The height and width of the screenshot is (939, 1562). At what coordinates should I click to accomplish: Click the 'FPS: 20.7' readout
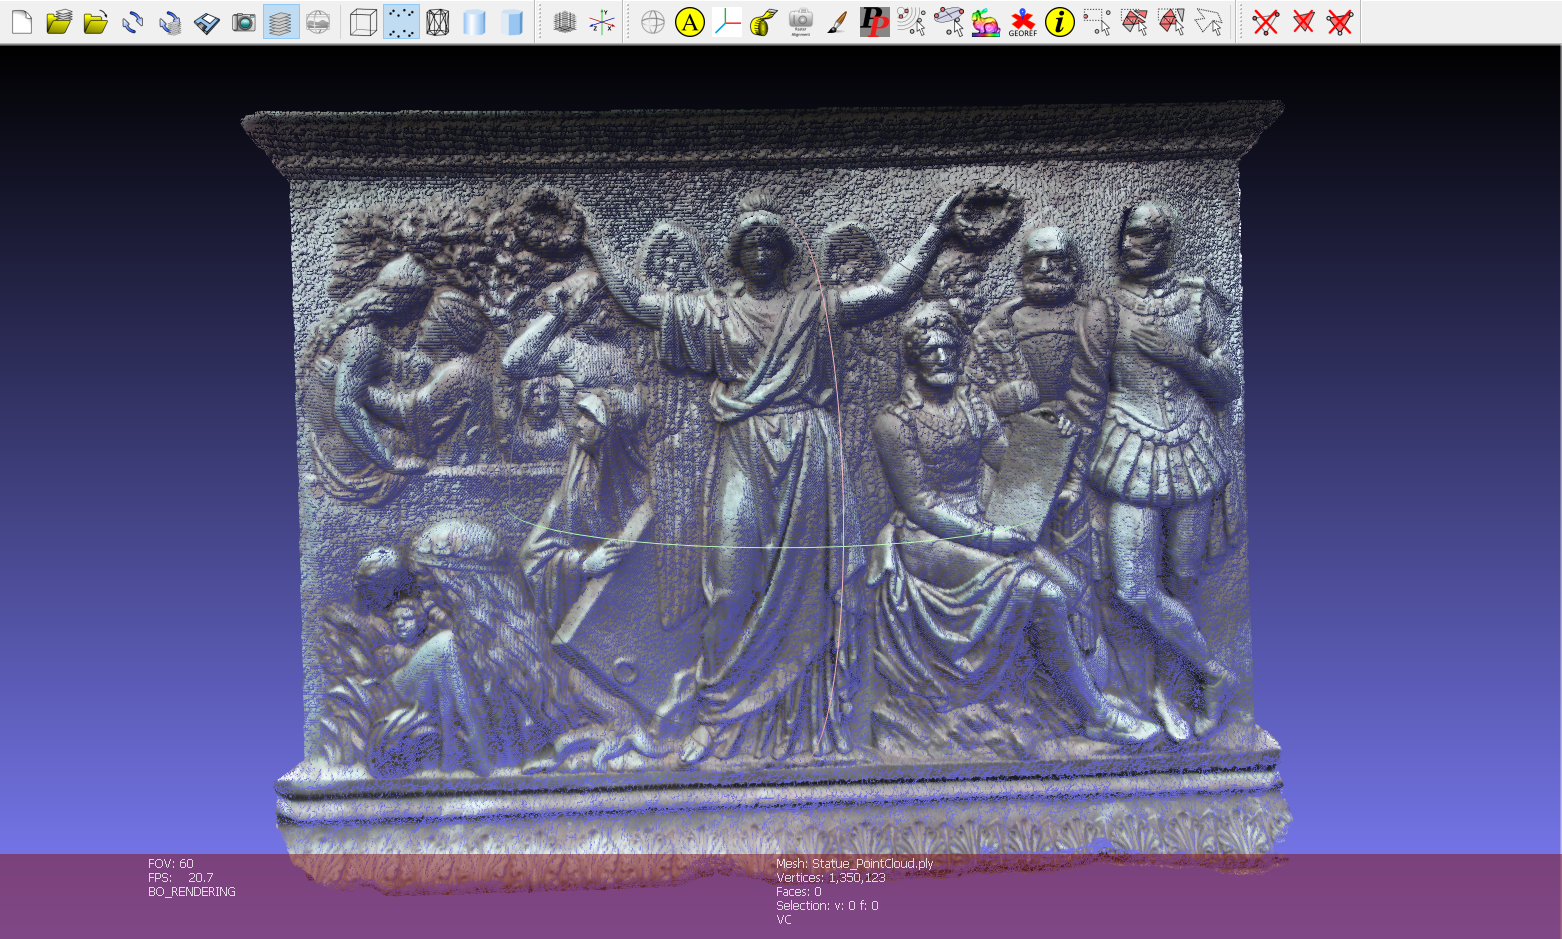coord(180,878)
